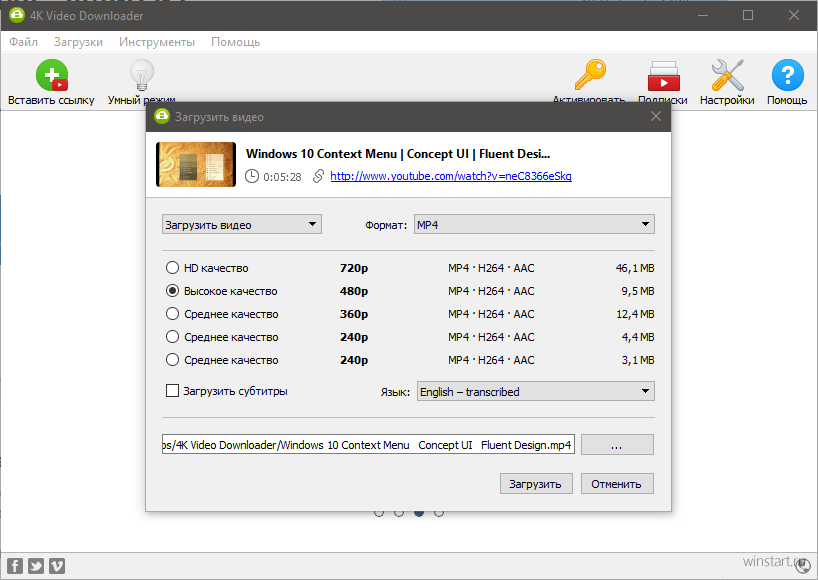
Task: Open Формат MP4 dropdown
Action: (534, 224)
